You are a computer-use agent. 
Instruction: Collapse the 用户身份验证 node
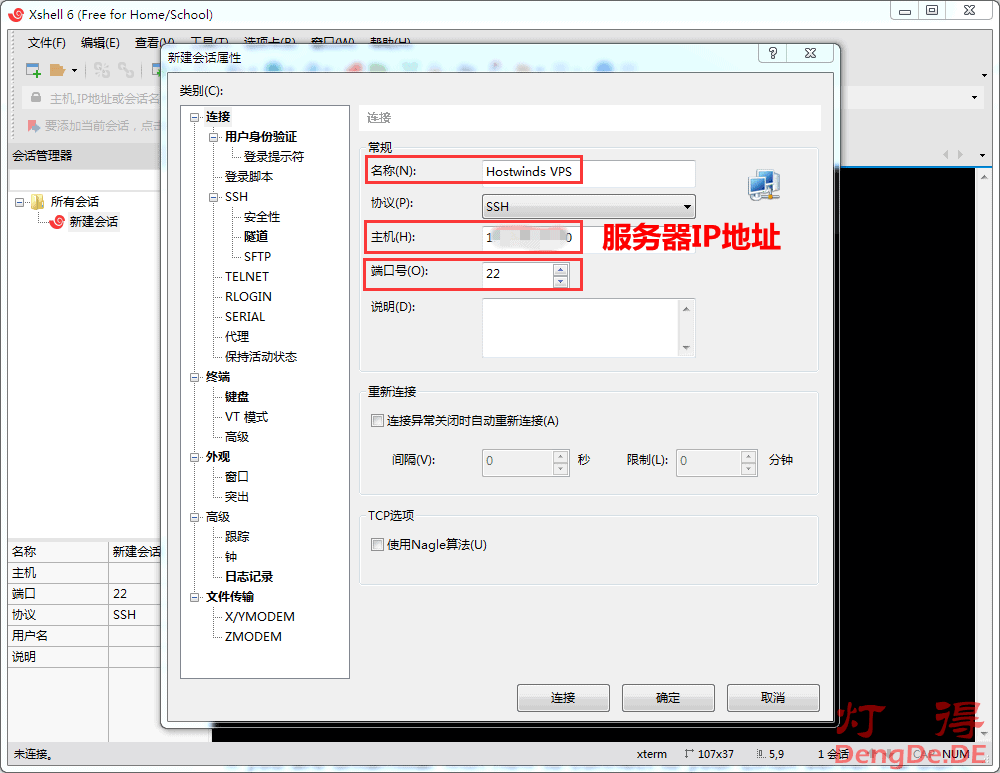pos(213,137)
